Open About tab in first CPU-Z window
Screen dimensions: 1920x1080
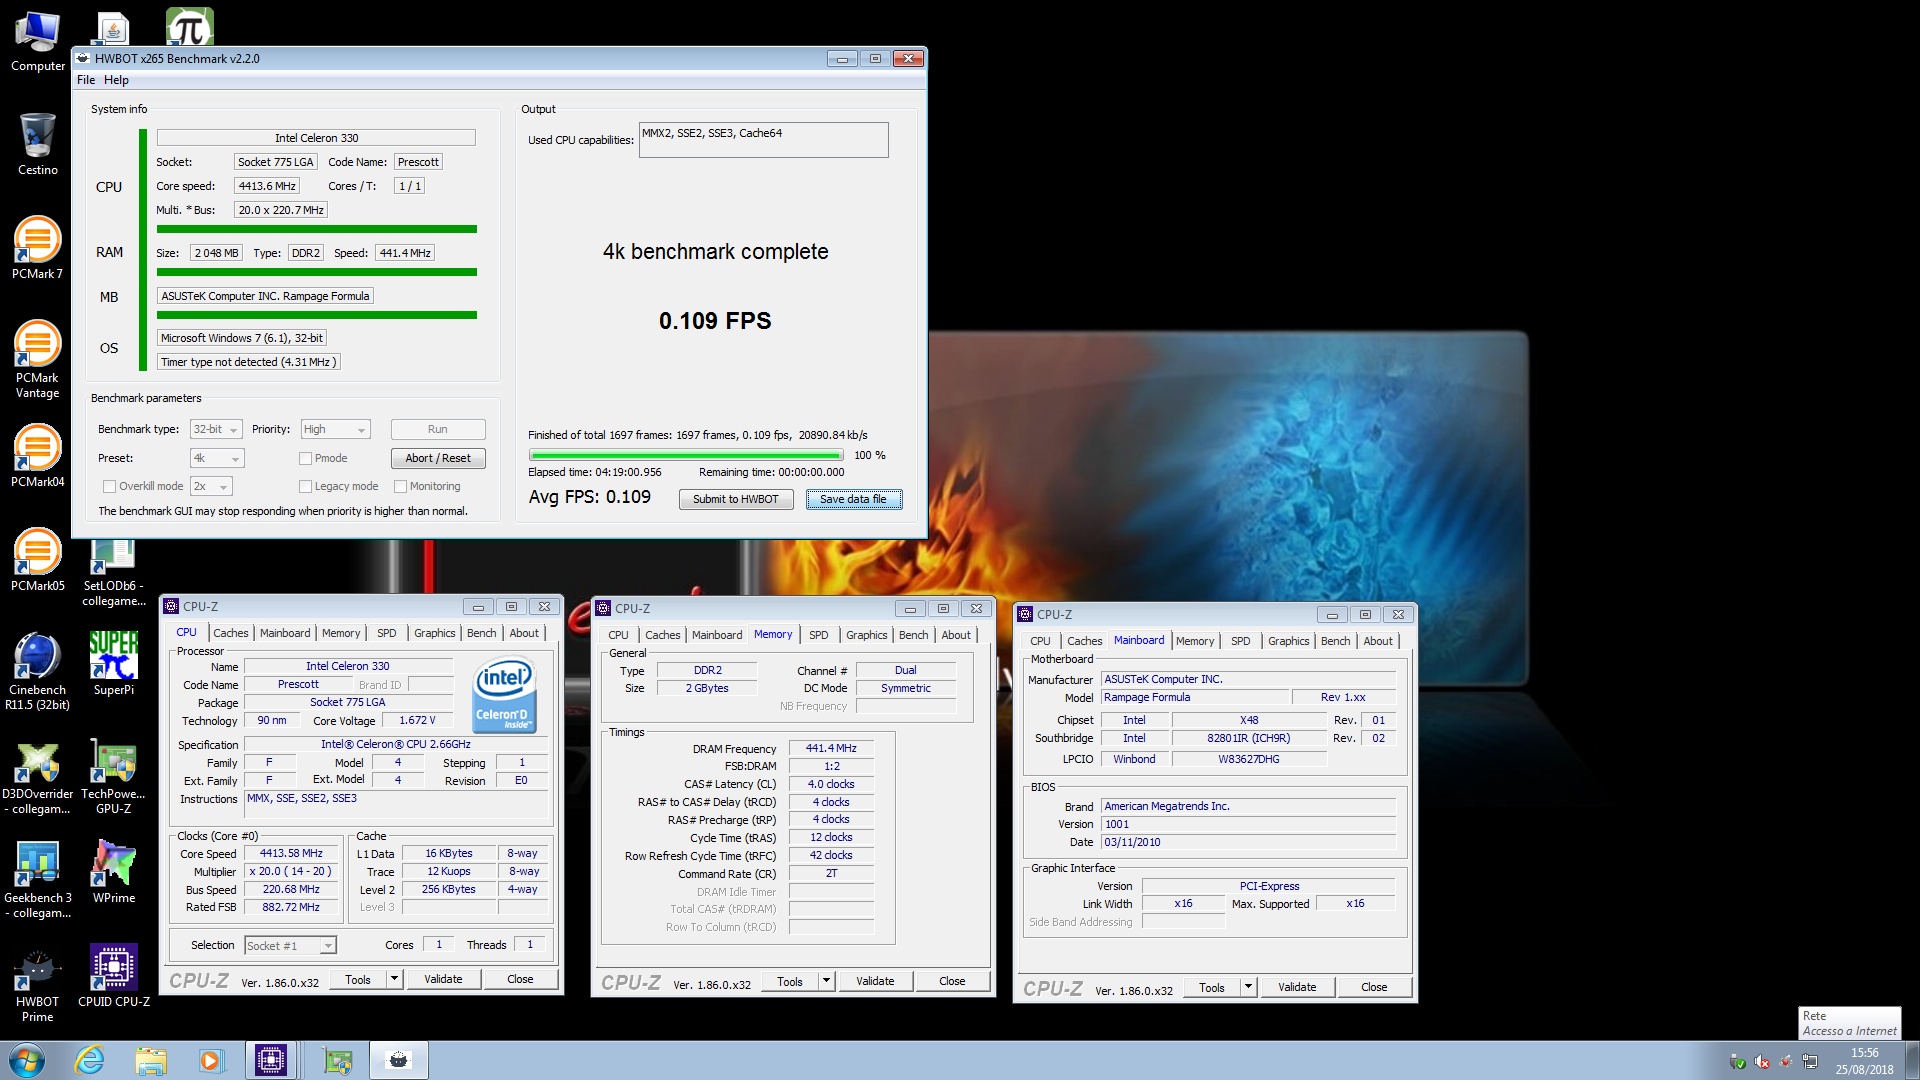524,633
